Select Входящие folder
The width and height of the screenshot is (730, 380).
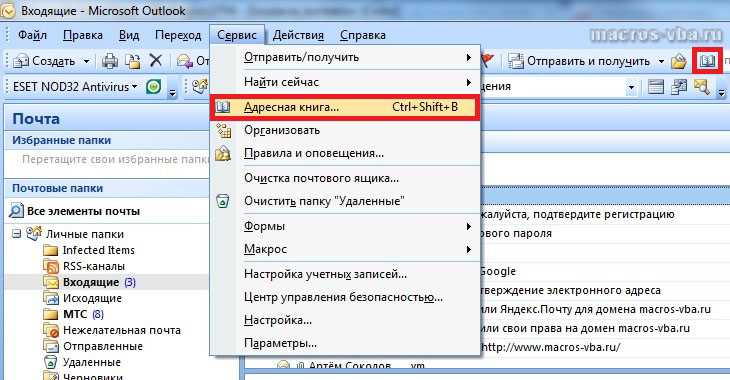pos(90,282)
